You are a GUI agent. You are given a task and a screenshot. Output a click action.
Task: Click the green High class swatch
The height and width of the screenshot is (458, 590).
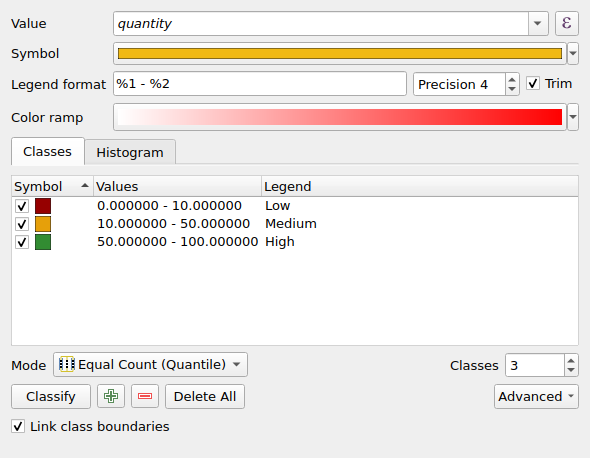[x=43, y=242]
